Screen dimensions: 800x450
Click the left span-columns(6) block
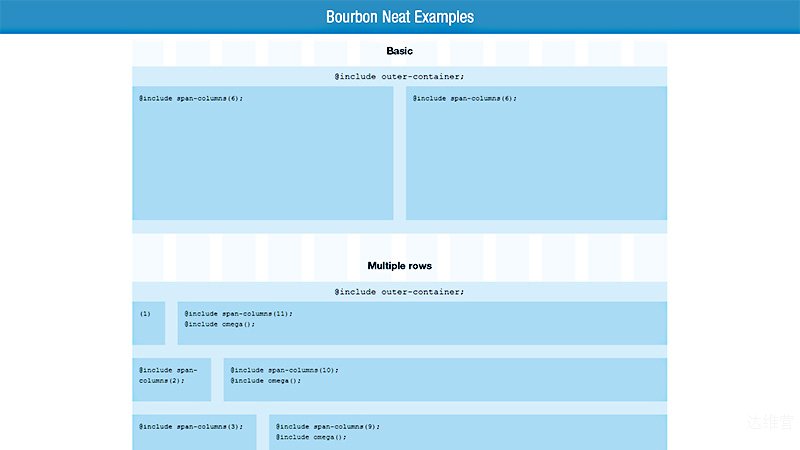point(263,153)
